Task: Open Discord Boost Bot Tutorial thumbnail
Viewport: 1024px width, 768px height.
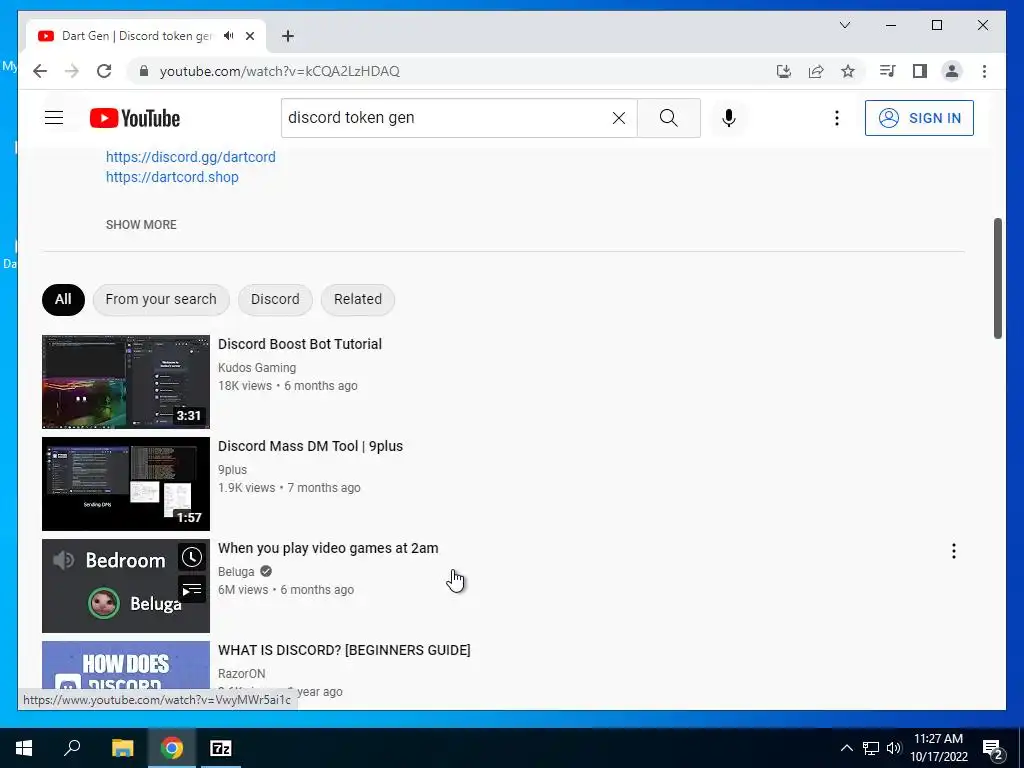Action: (x=126, y=382)
